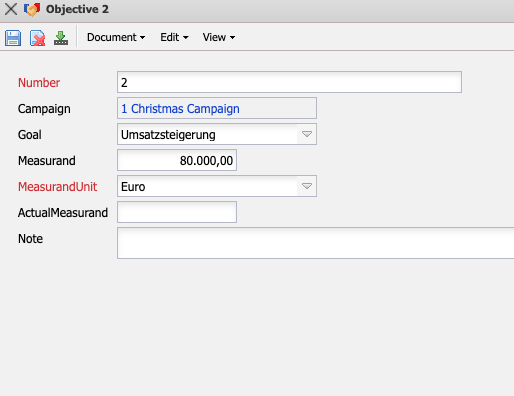Click the delete document icon with red X
The image size is (514, 396).
37,38
